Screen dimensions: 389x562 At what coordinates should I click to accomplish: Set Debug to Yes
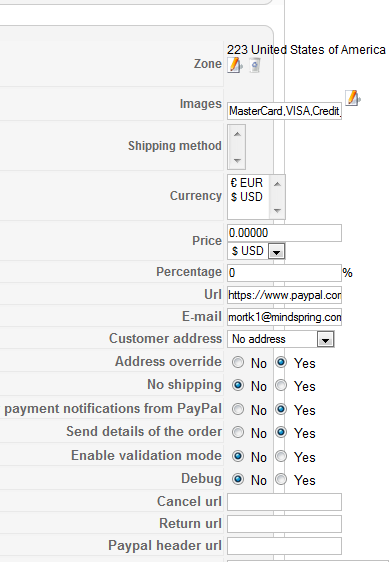[x=281, y=479]
